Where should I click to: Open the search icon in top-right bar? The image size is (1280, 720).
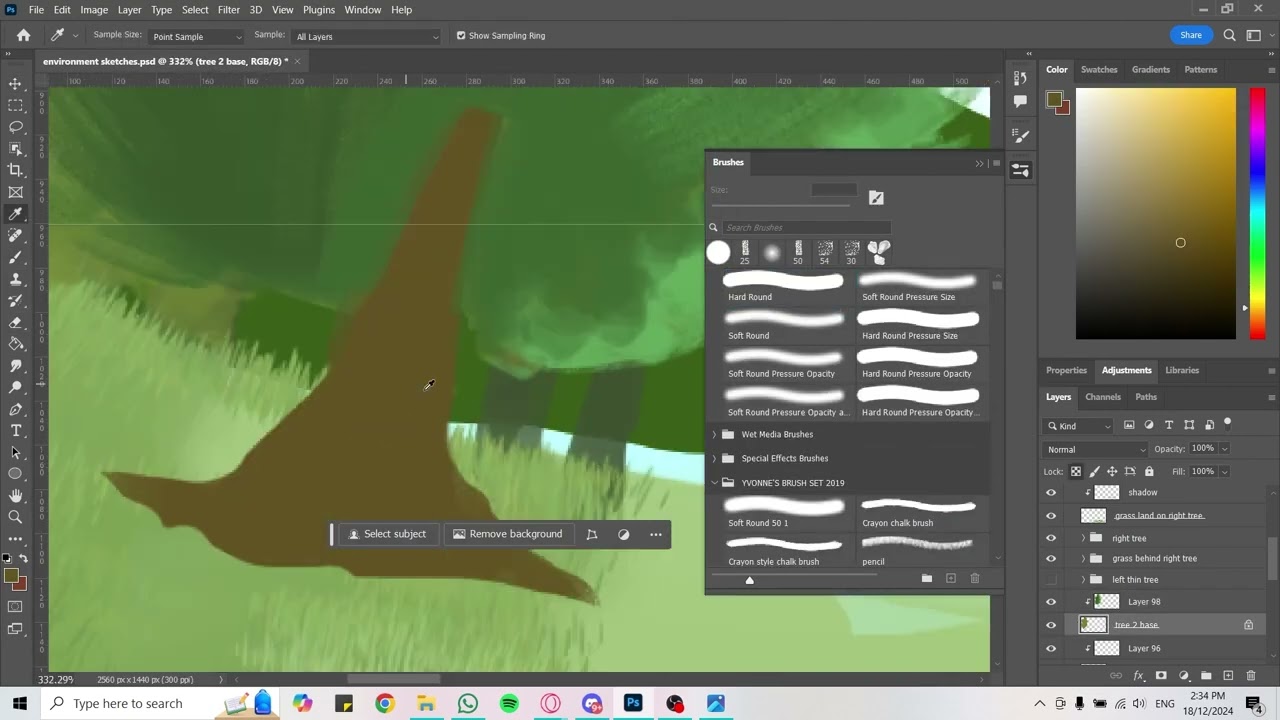1230,35
